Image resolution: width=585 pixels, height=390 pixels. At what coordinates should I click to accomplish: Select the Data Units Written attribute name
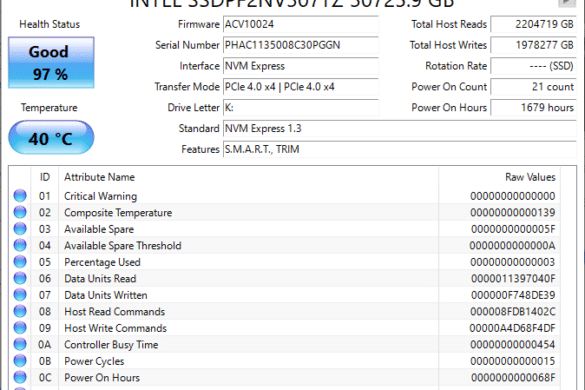106,295
